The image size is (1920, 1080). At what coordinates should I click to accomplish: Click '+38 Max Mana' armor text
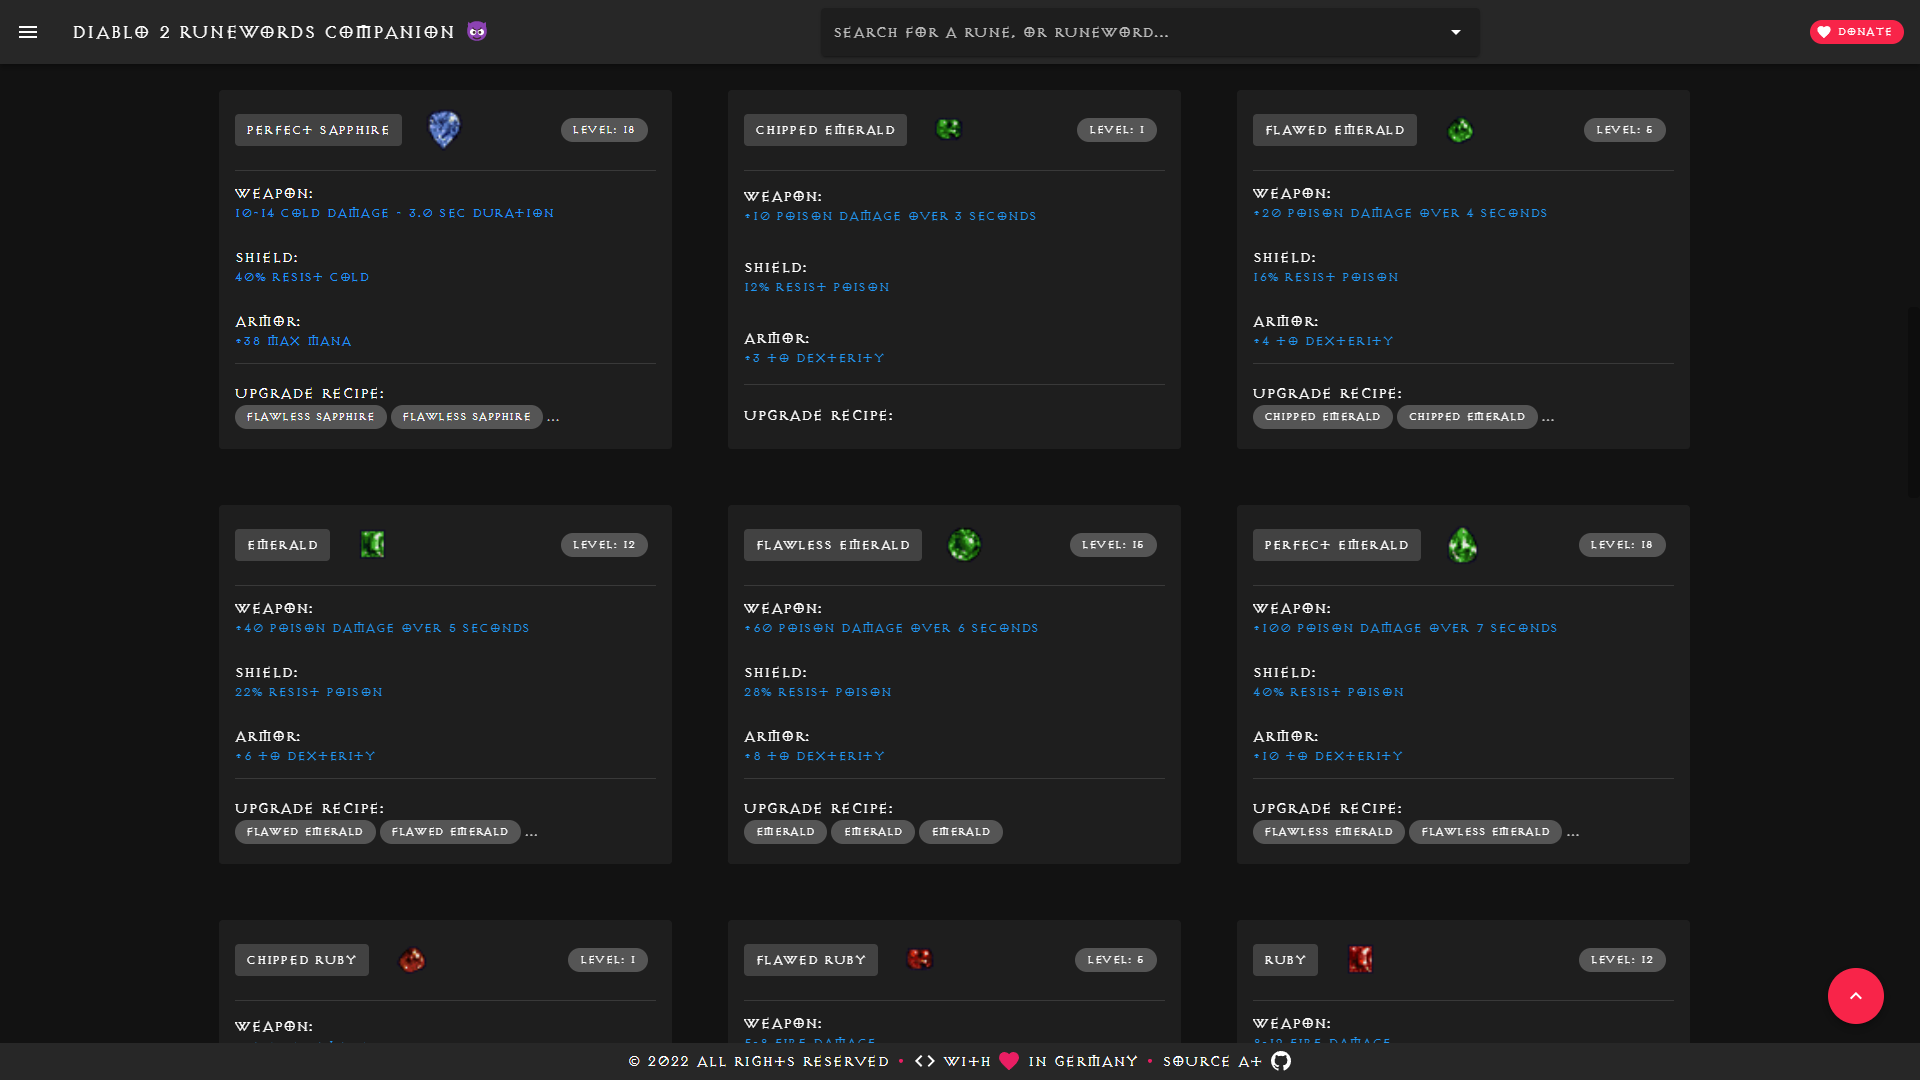click(293, 341)
